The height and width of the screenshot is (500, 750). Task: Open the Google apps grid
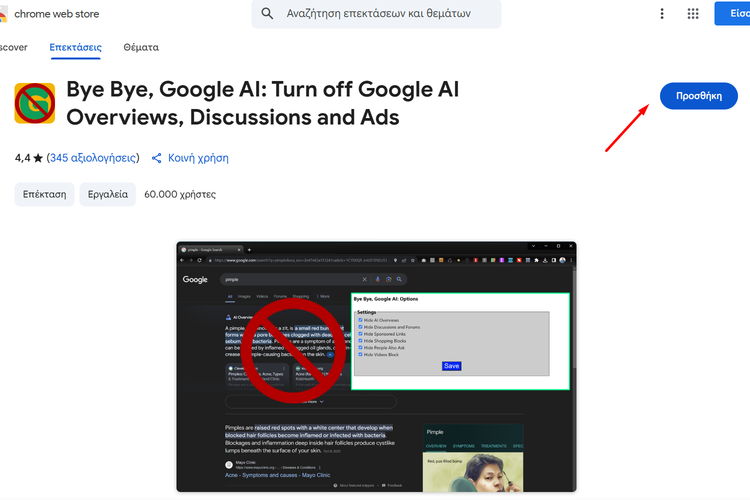(693, 13)
